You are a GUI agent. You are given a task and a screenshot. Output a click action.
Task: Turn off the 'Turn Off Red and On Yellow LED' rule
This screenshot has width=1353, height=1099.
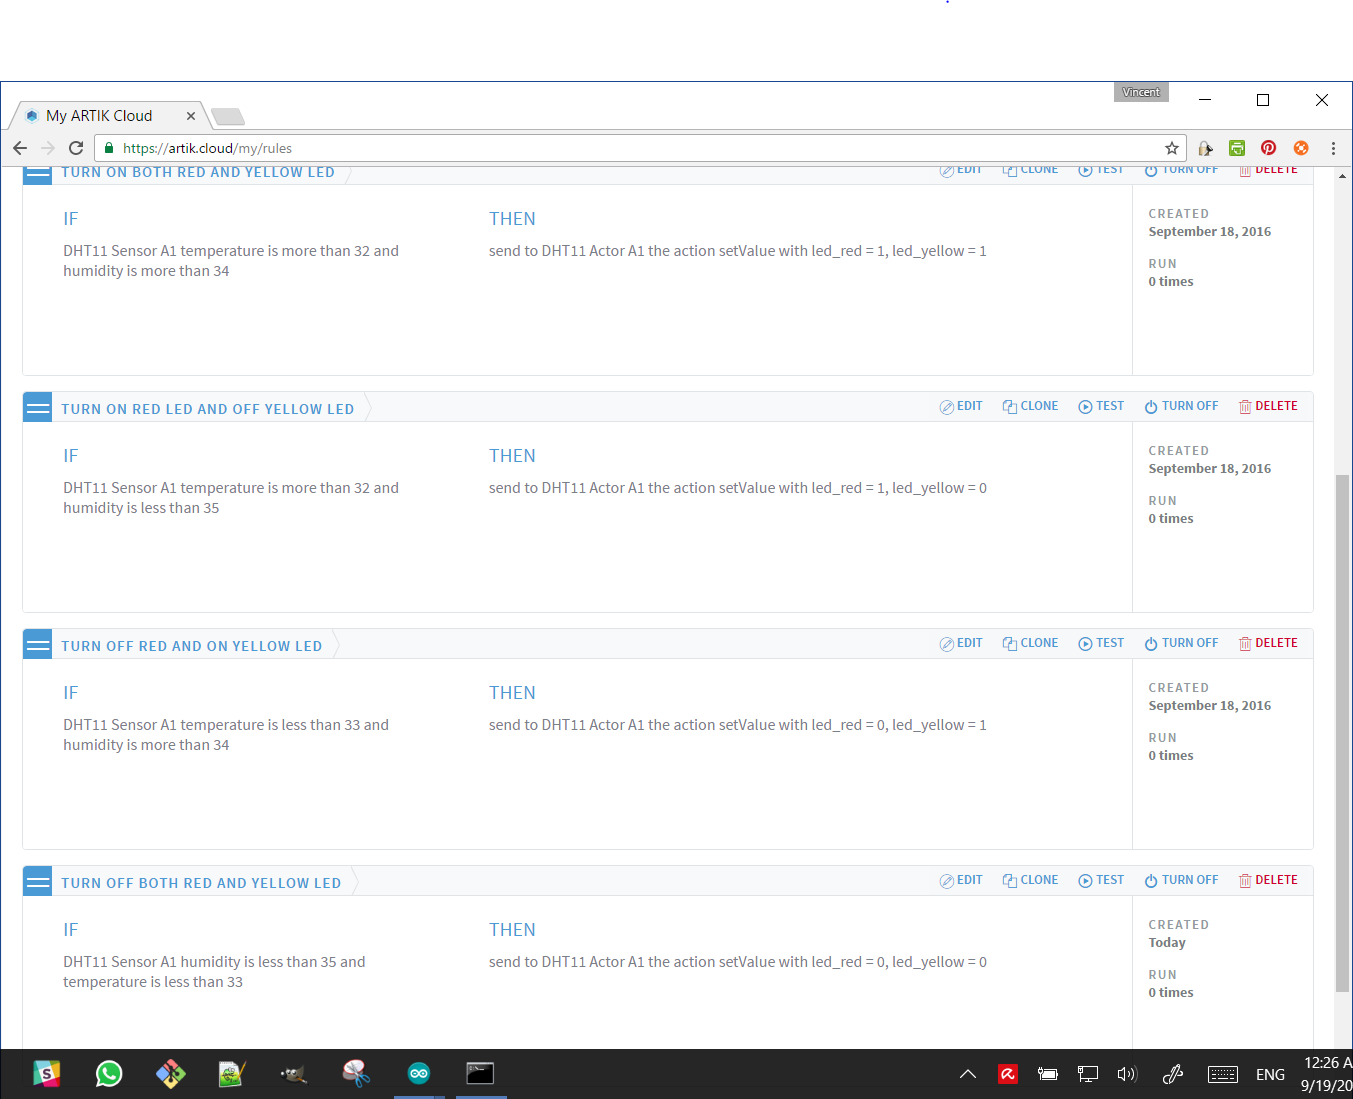[1181, 643]
